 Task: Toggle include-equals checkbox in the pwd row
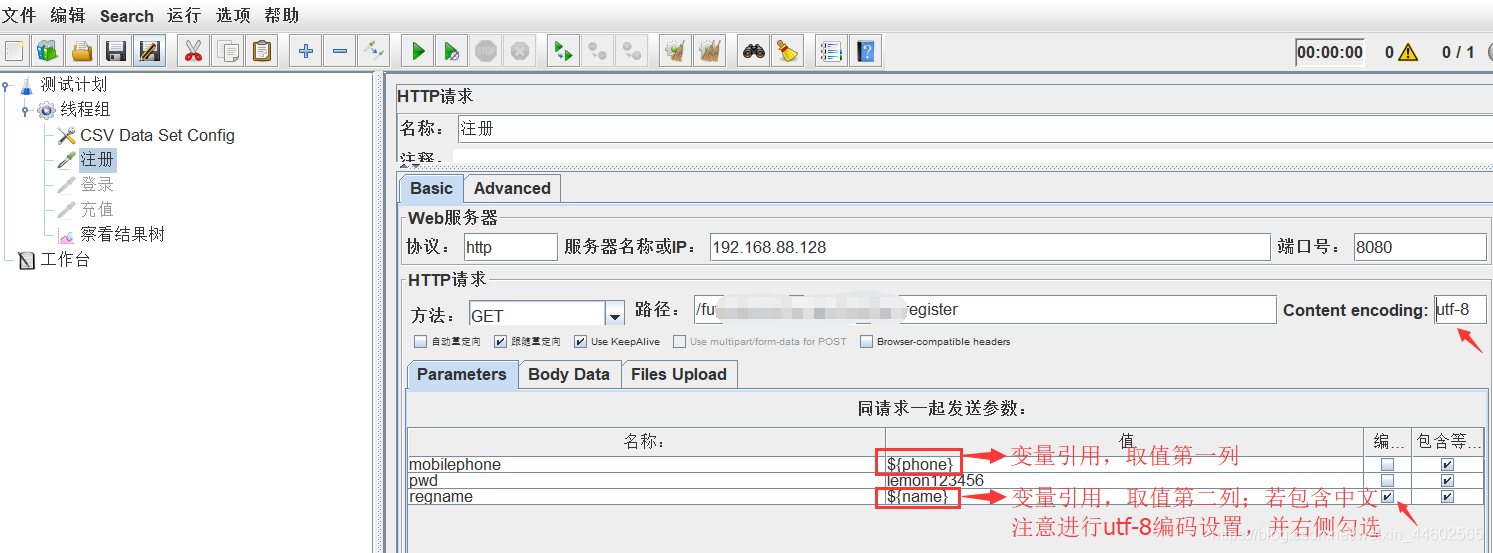pos(1447,481)
